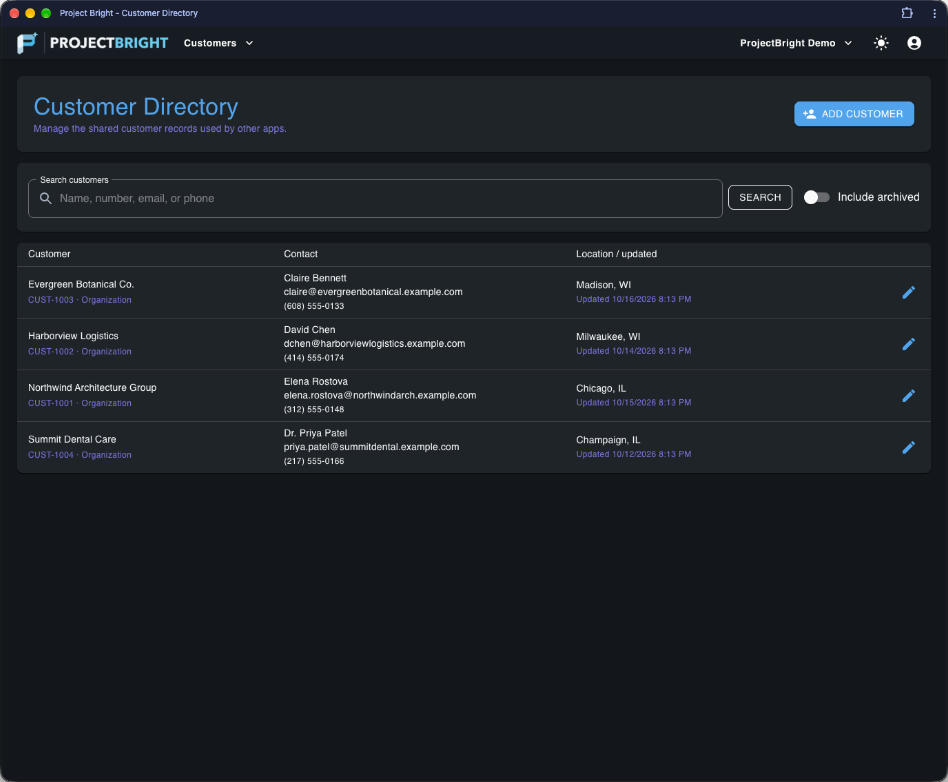Open the user account profile icon
The width and height of the screenshot is (948, 782).
(914, 43)
